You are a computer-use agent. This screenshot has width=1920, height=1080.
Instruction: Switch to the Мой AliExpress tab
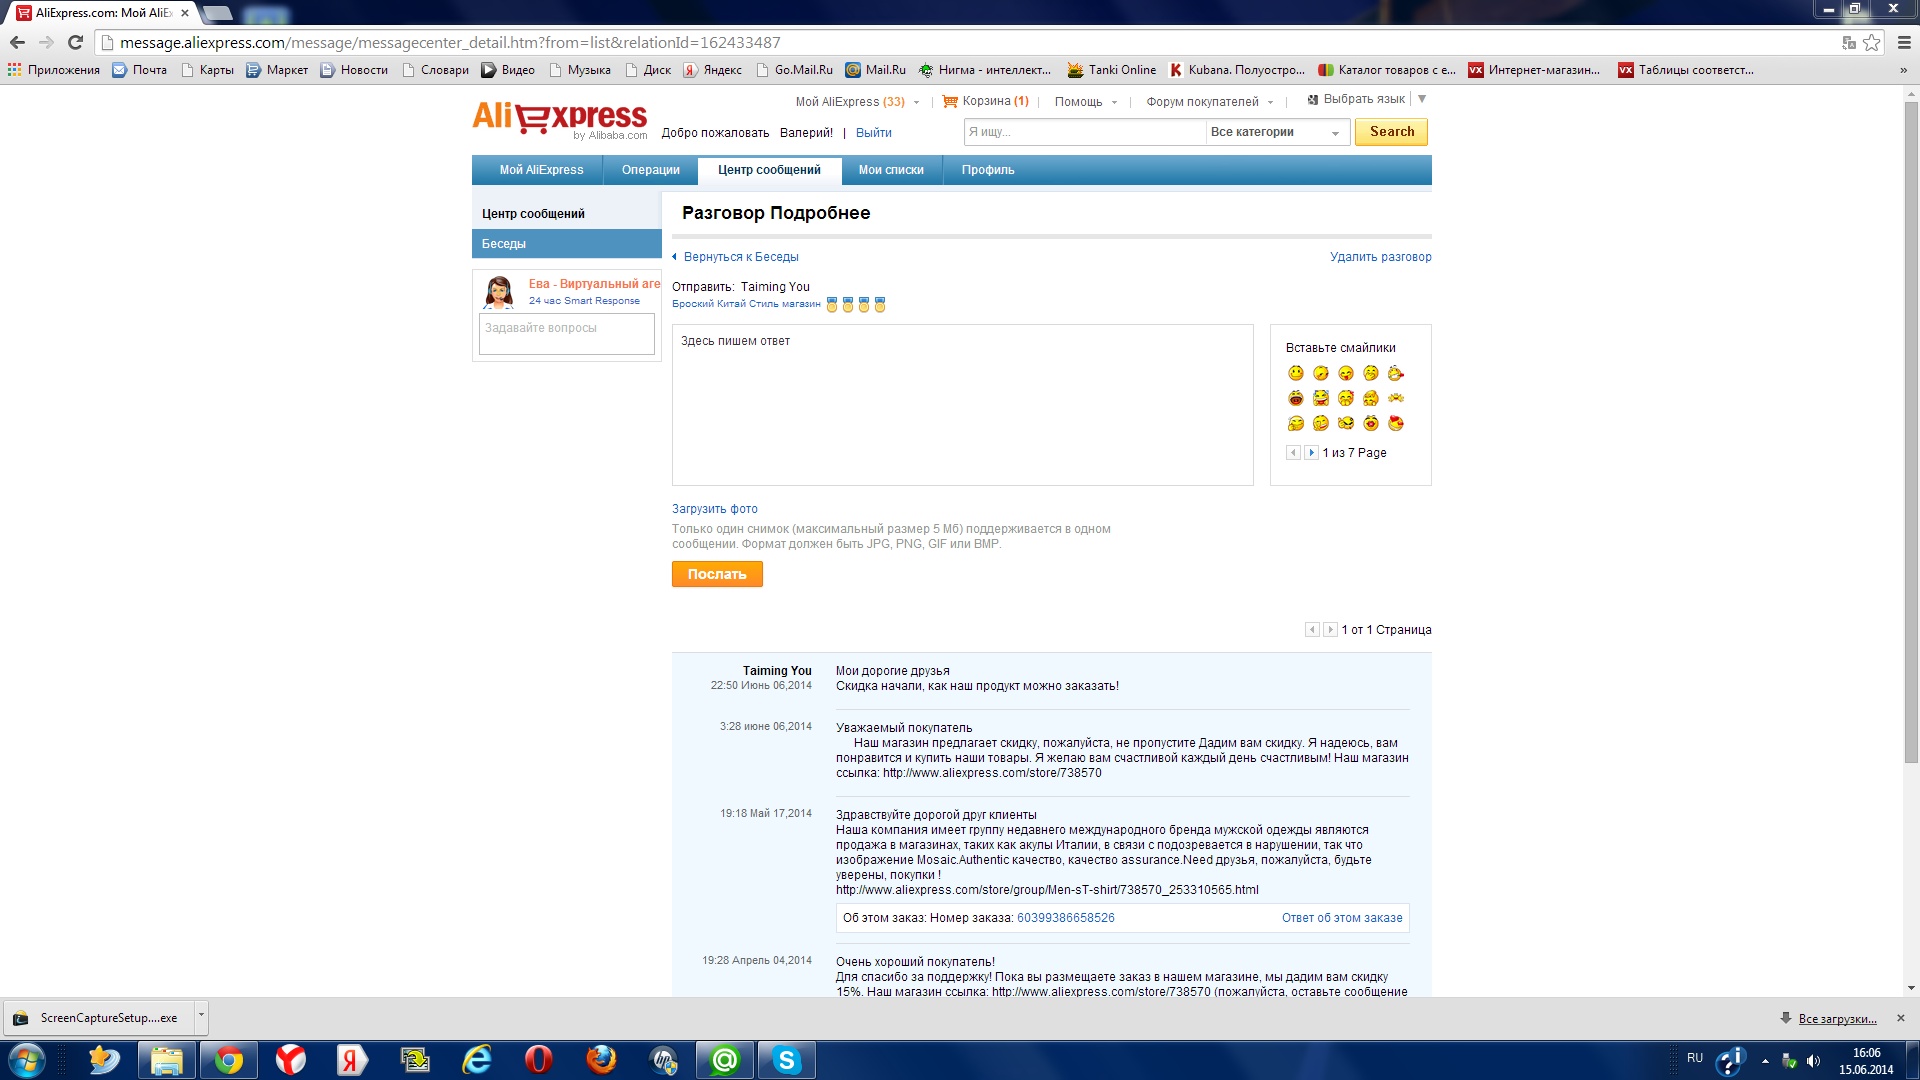tap(541, 170)
